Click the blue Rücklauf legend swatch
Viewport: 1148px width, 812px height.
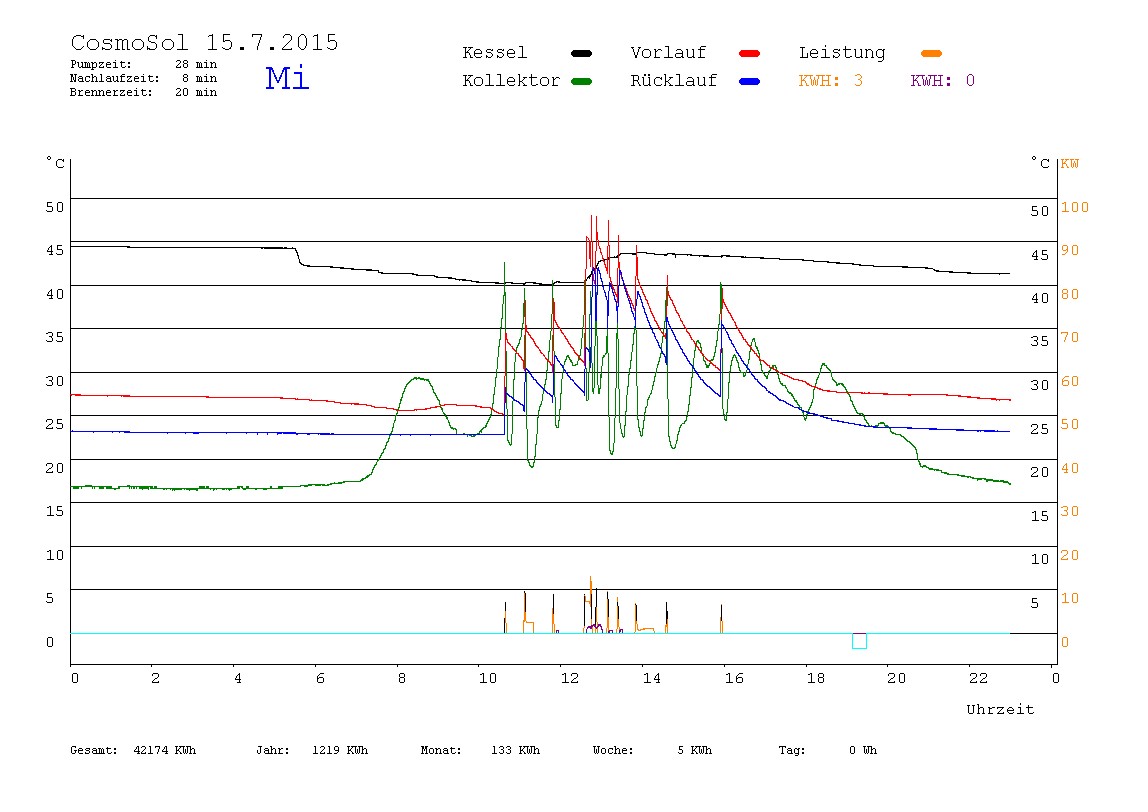pos(750,81)
